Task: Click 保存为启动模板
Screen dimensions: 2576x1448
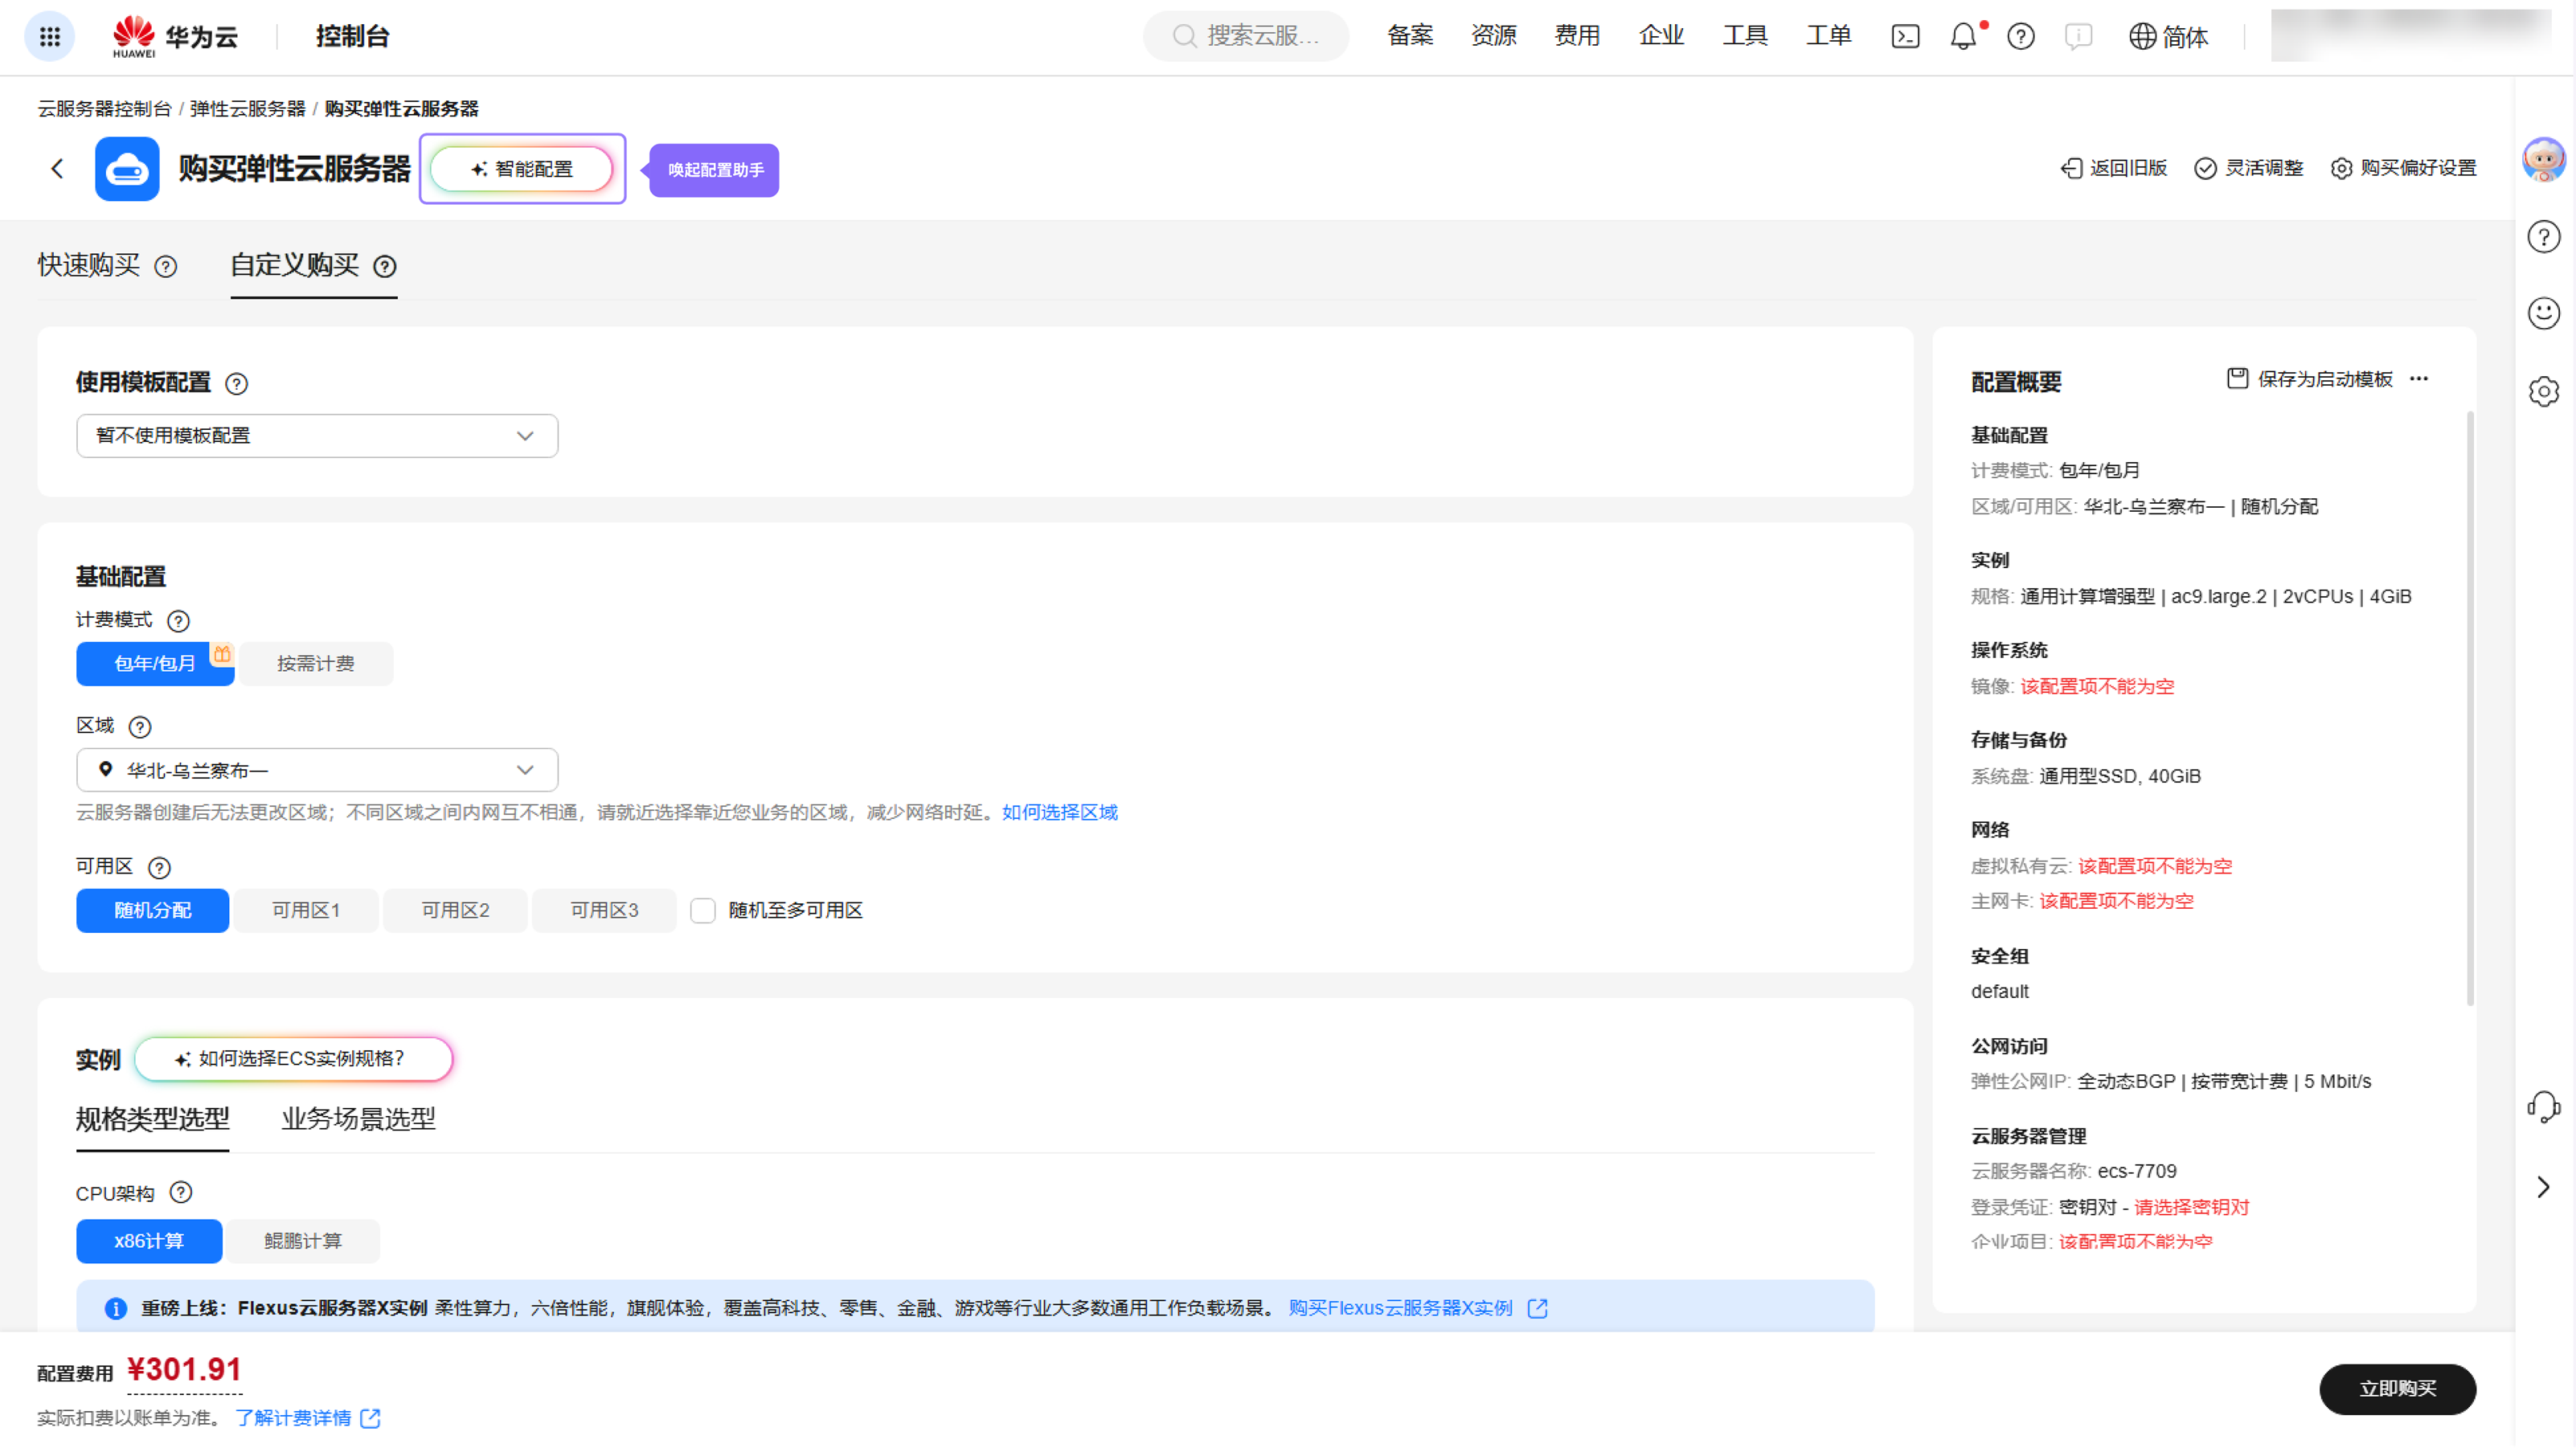Action: pyautogui.click(x=2310, y=379)
